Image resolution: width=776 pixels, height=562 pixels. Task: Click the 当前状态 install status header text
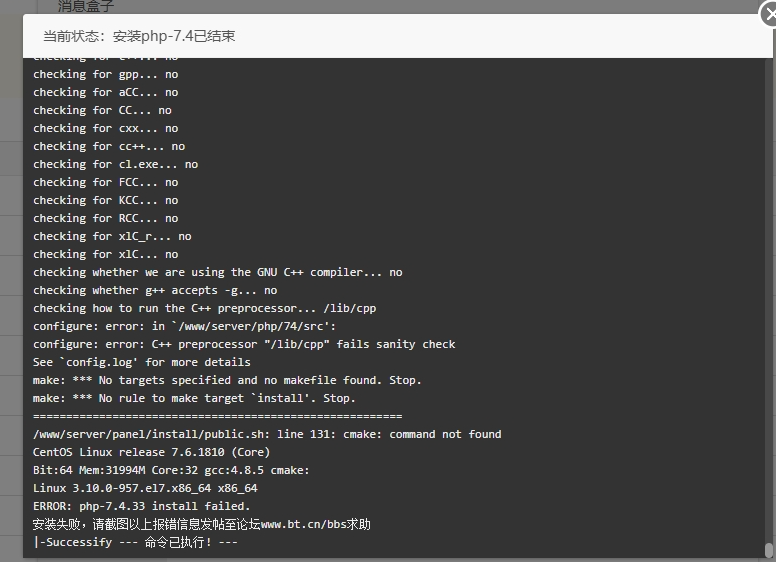coord(139,36)
